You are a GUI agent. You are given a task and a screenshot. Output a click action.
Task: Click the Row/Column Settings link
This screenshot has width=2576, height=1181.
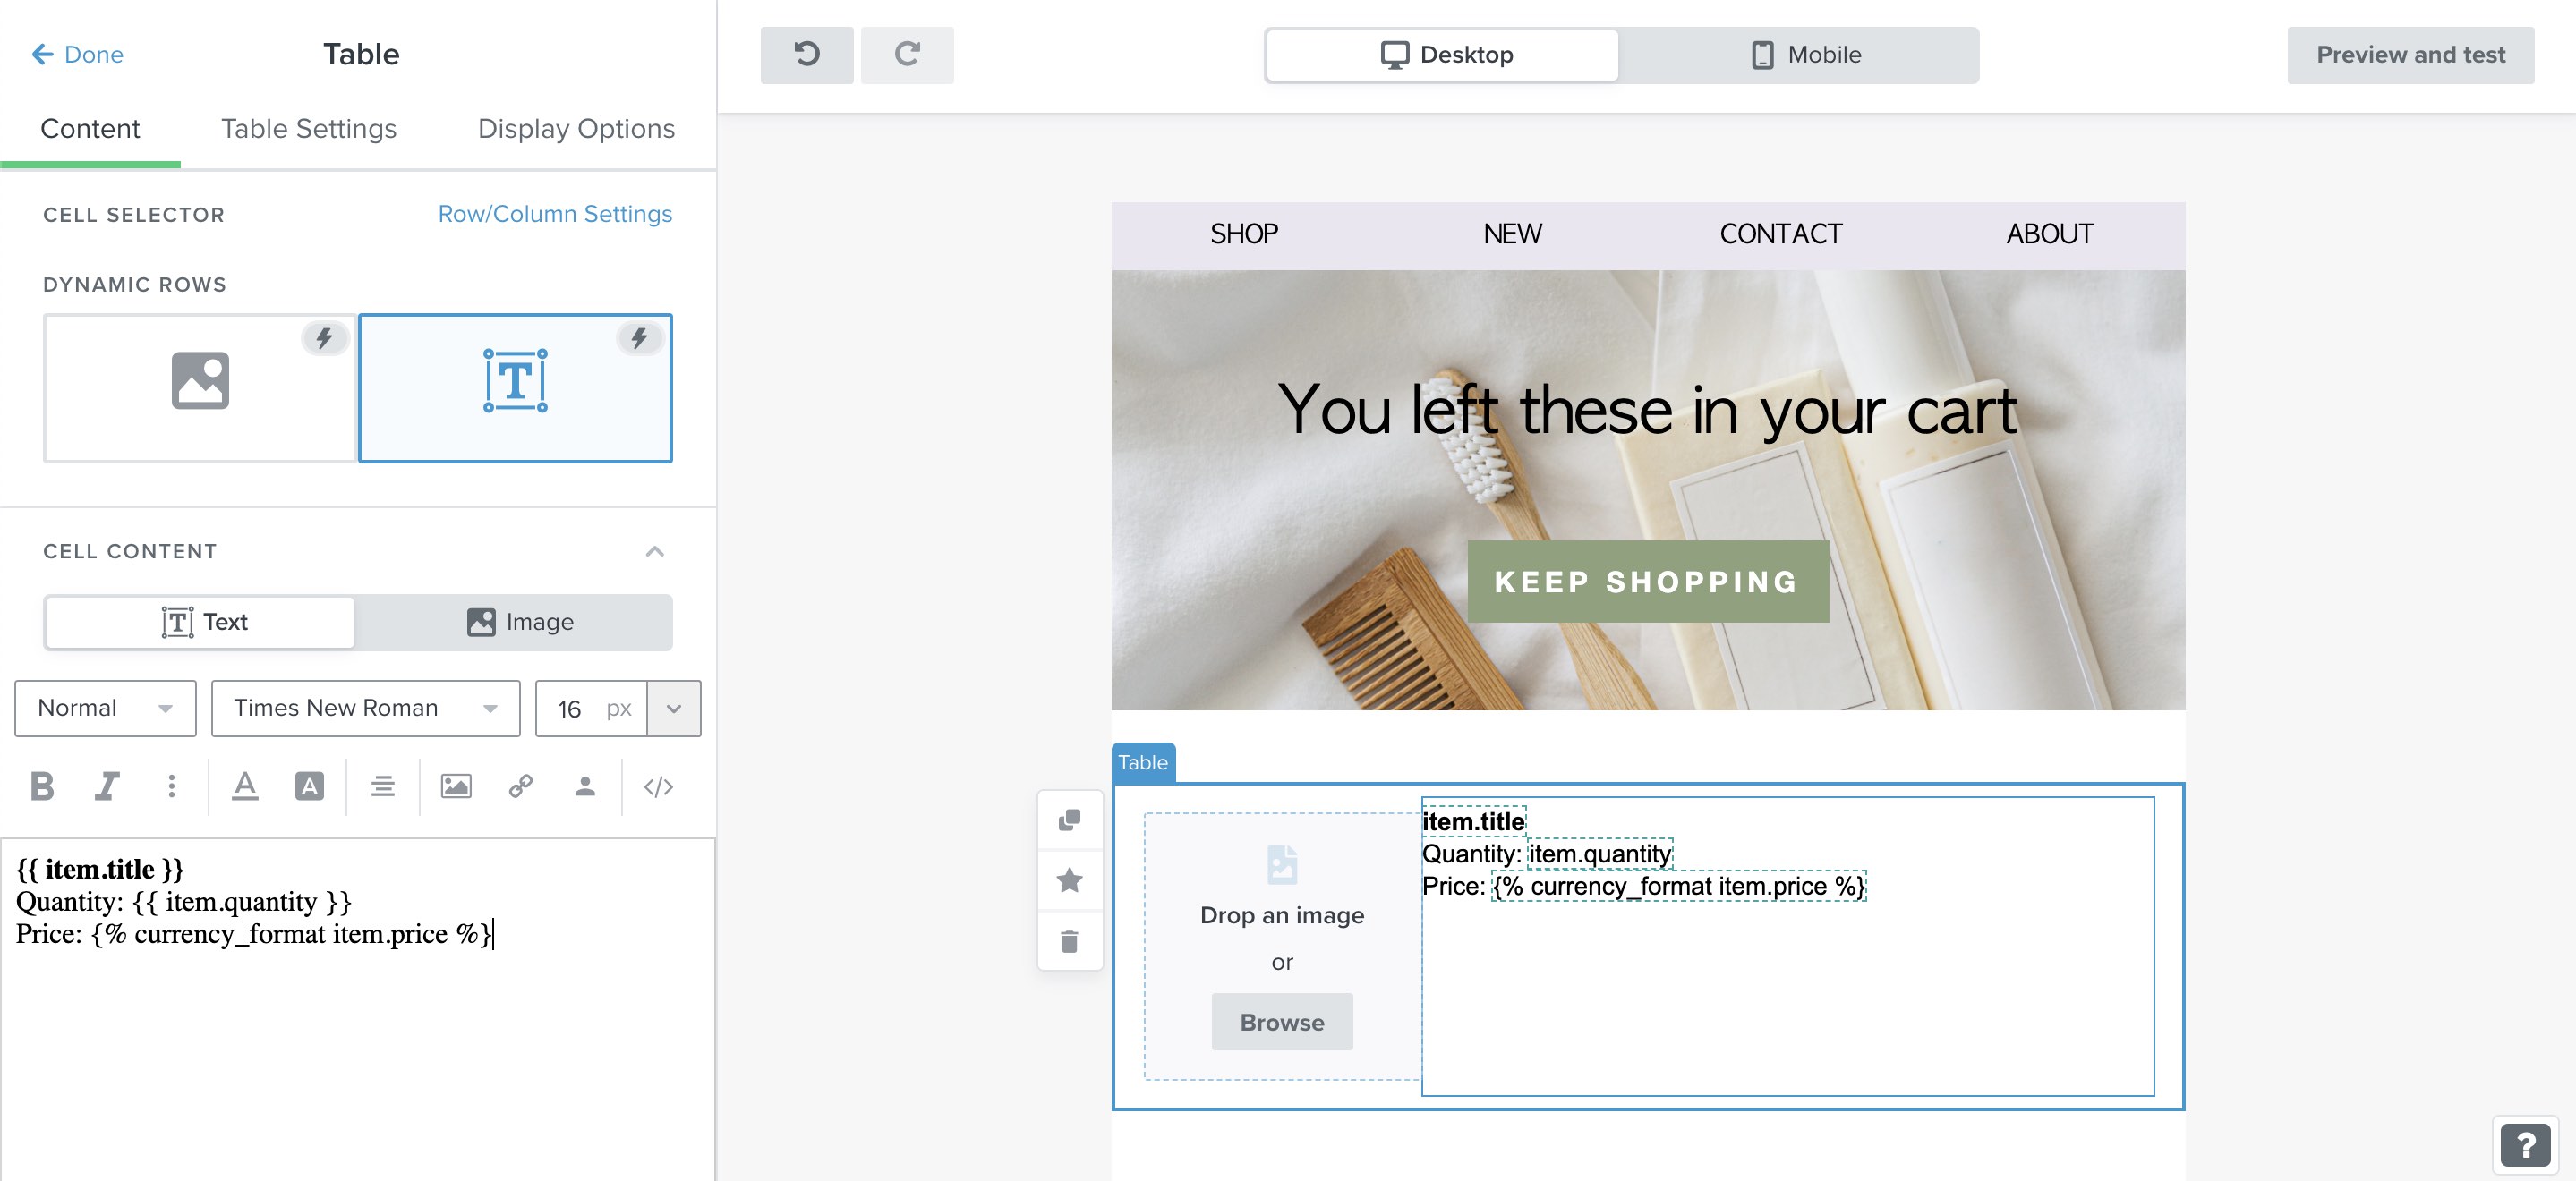[554, 212]
